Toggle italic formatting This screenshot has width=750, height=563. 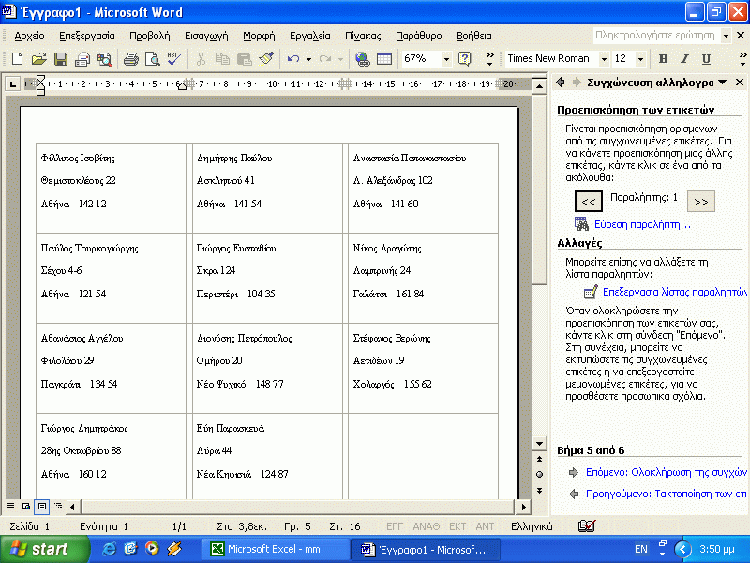tap(684, 59)
